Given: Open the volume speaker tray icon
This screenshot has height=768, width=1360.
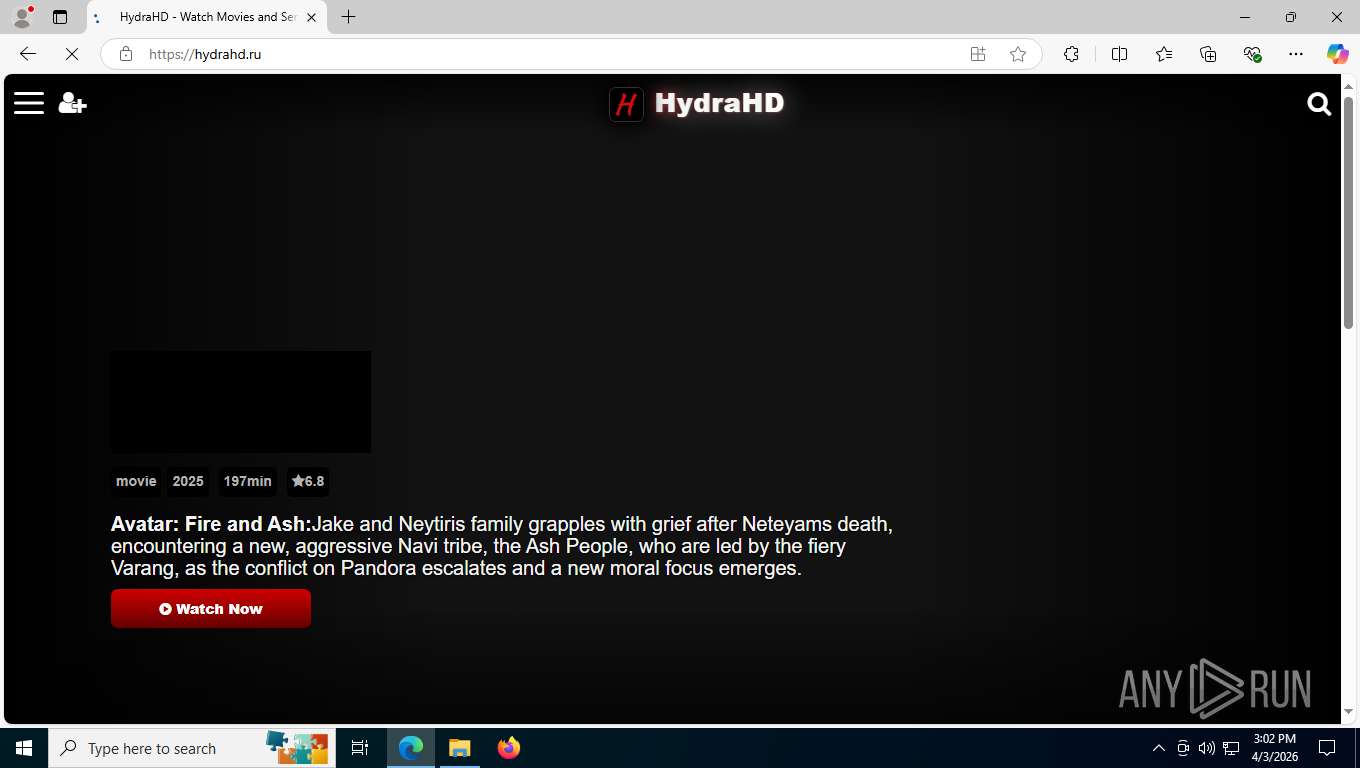Looking at the screenshot, I should [x=1207, y=748].
